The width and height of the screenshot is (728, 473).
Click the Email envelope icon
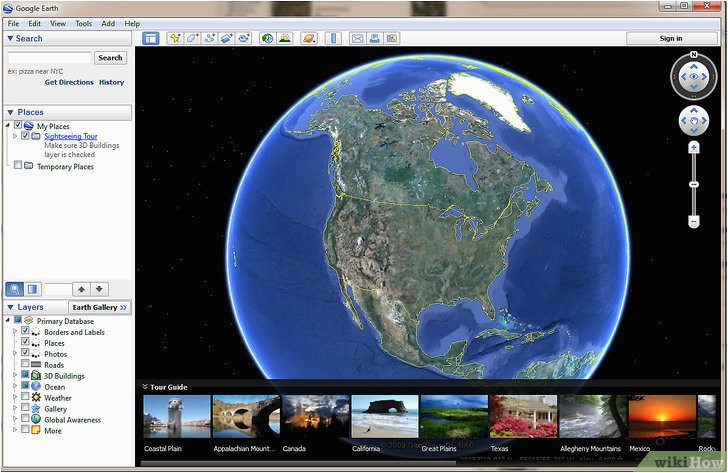coord(357,39)
